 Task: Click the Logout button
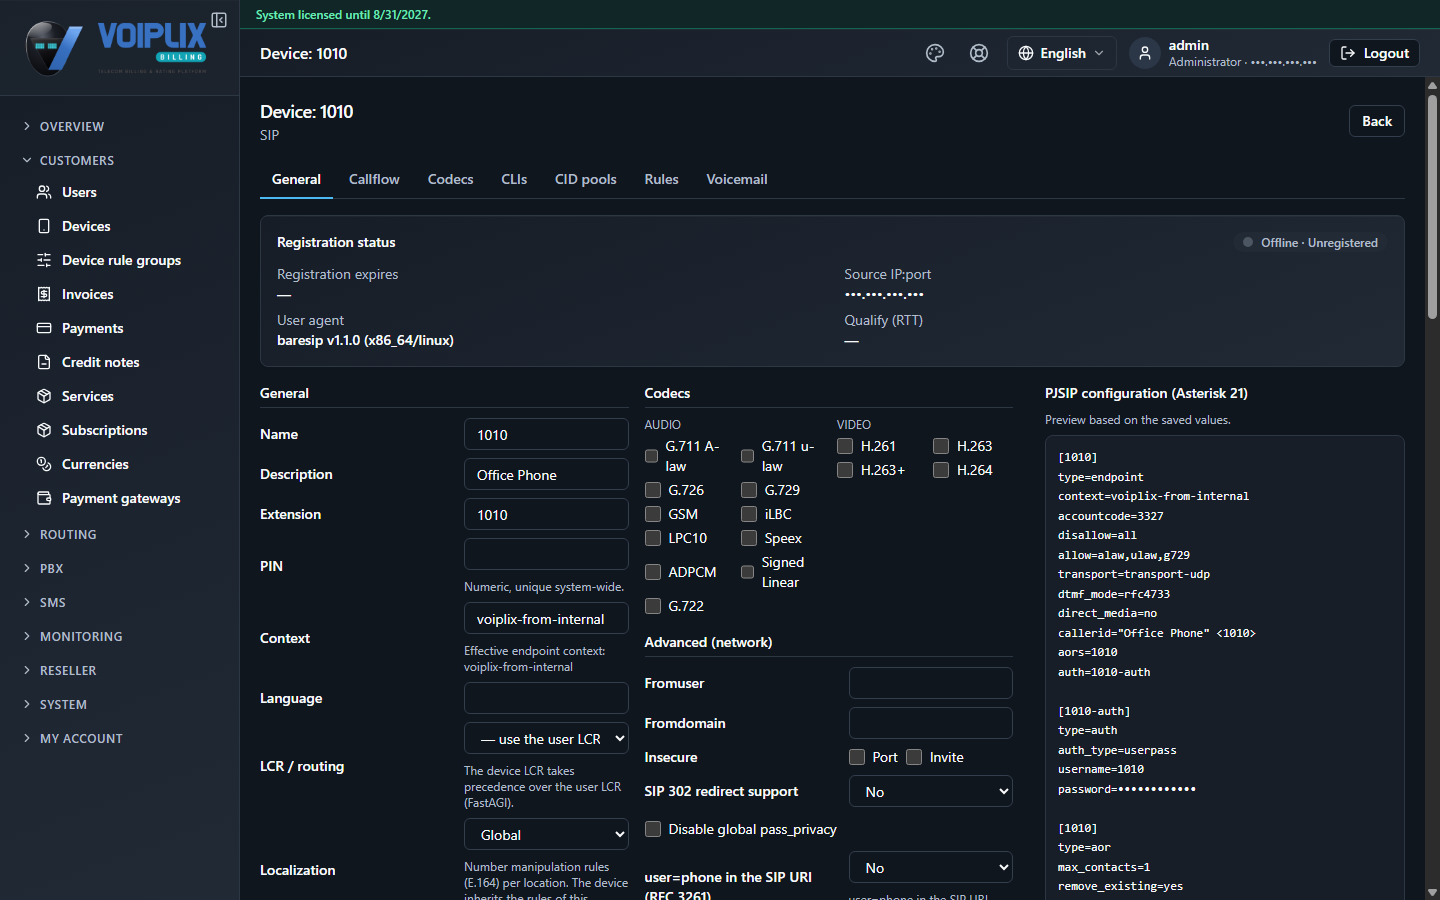pos(1375,53)
